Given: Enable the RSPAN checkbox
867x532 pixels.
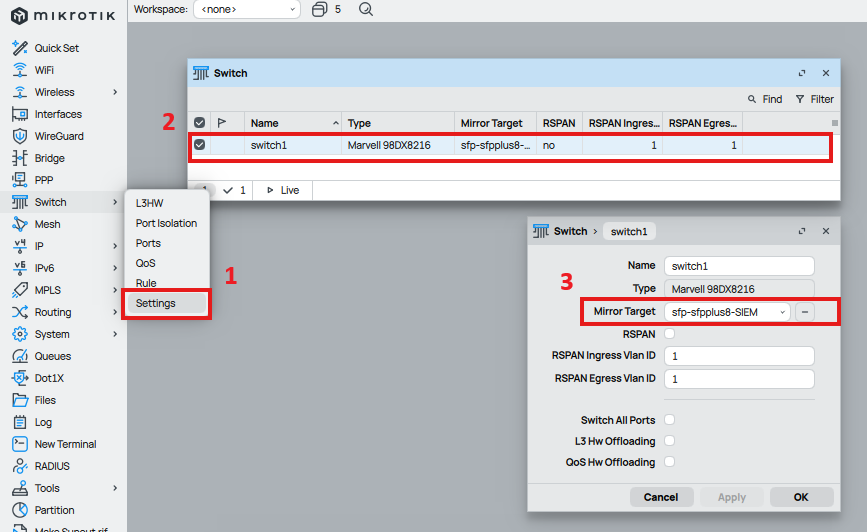Looking at the screenshot, I should pos(669,334).
